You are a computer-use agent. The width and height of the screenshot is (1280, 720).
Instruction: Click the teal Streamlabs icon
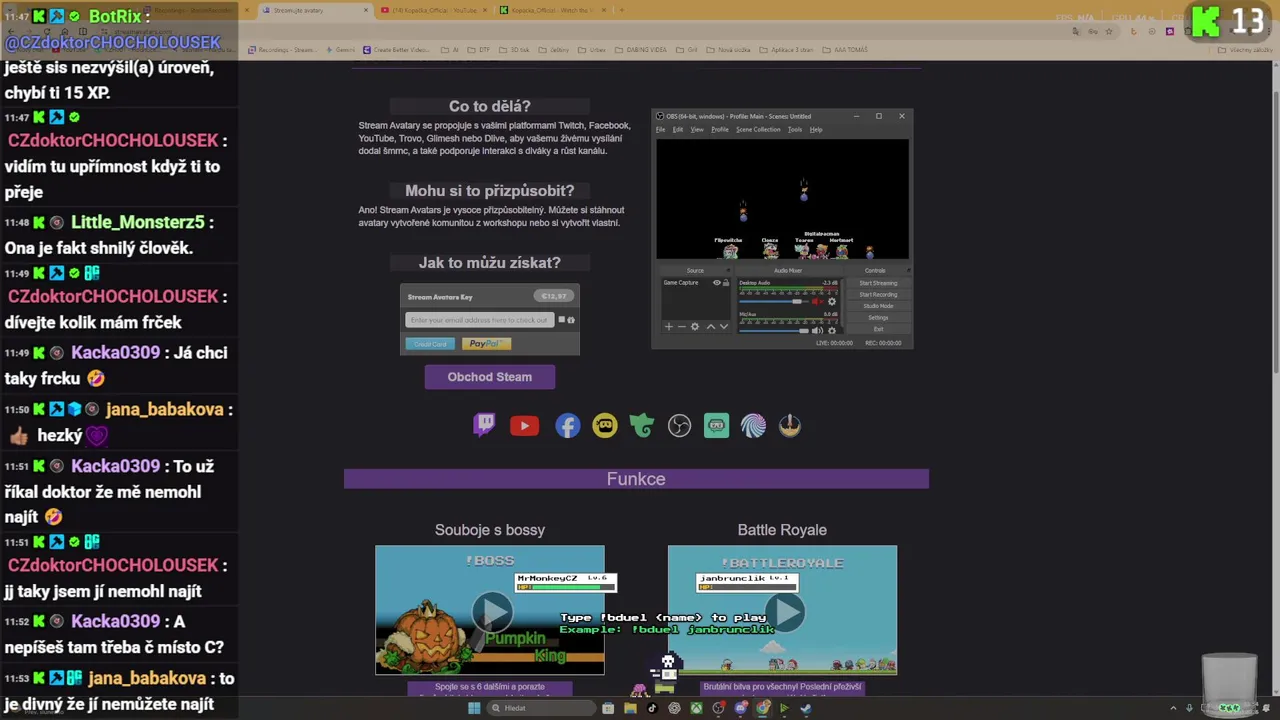[716, 426]
